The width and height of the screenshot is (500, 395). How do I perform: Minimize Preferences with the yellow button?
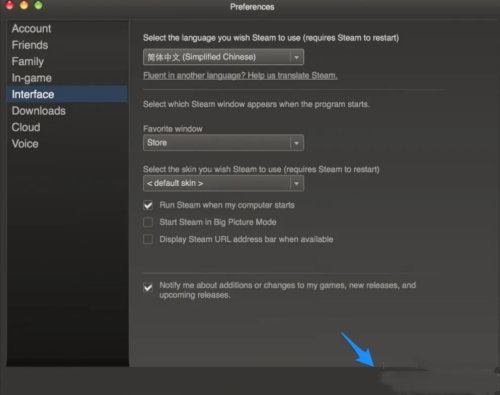(x=24, y=5)
